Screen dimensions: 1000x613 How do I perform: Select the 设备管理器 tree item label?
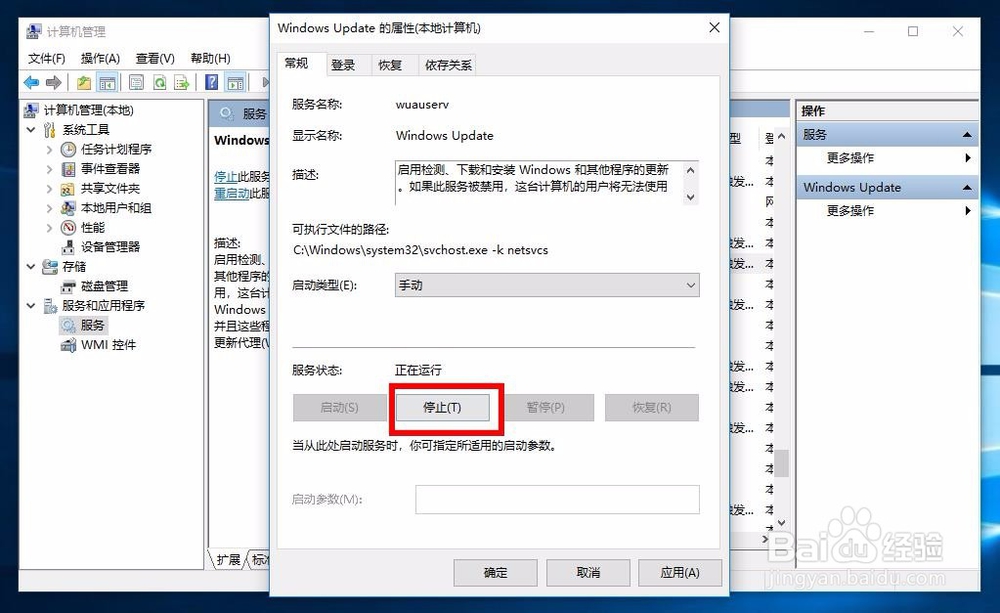pos(110,247)
